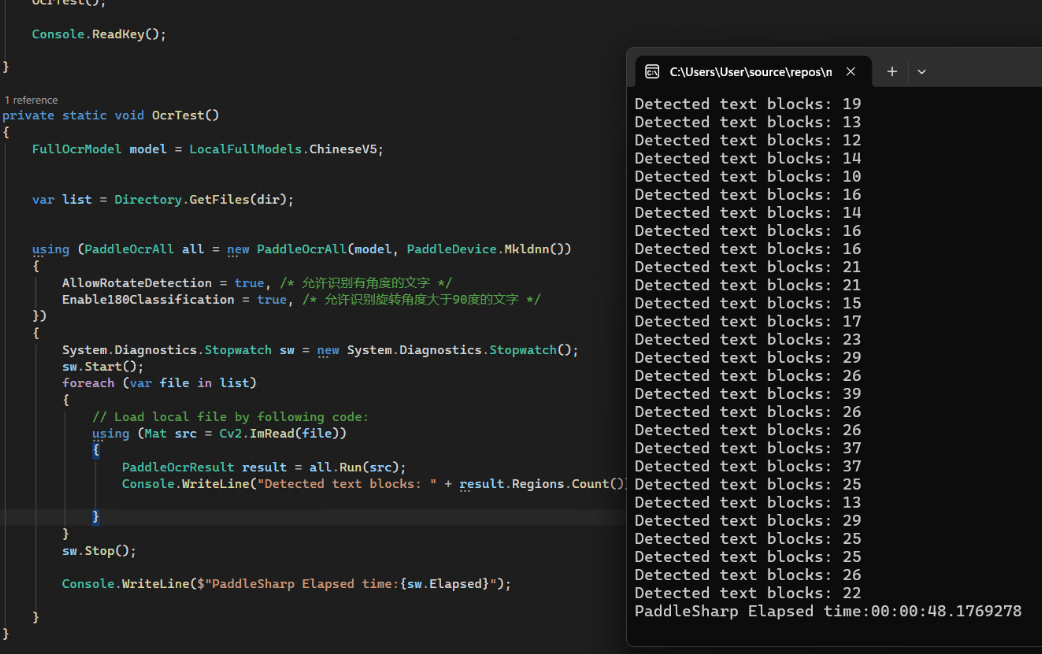
Task: Click Console.ReadKey() call in editor
Action: pyautogui.click(x=98, y=34)
